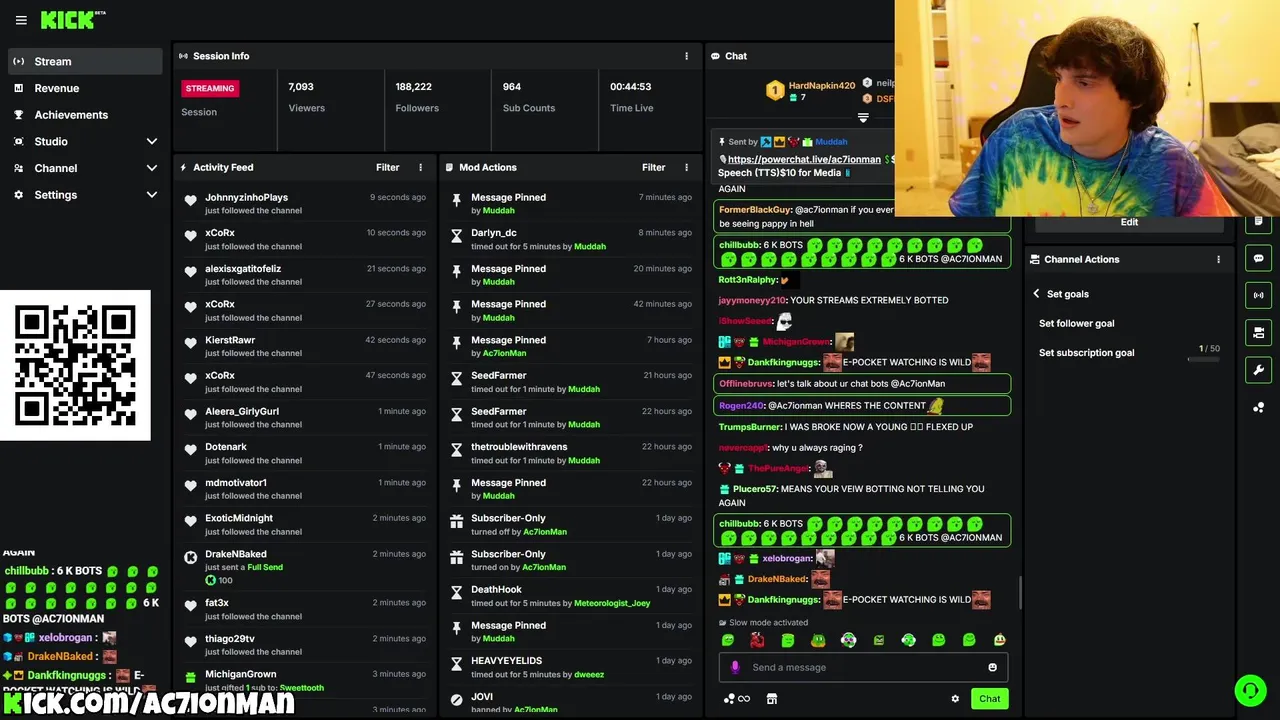Open the emoji picker in message box
Screen dimensions: 1280x720
point(992,667)
